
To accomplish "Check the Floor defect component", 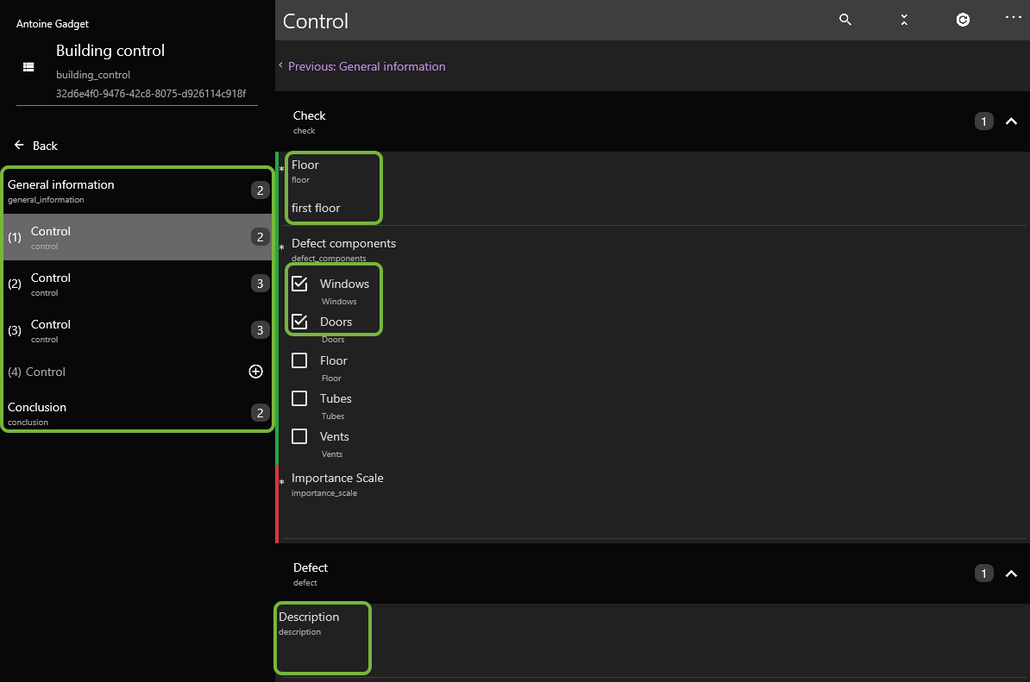I will coord(300,360).
